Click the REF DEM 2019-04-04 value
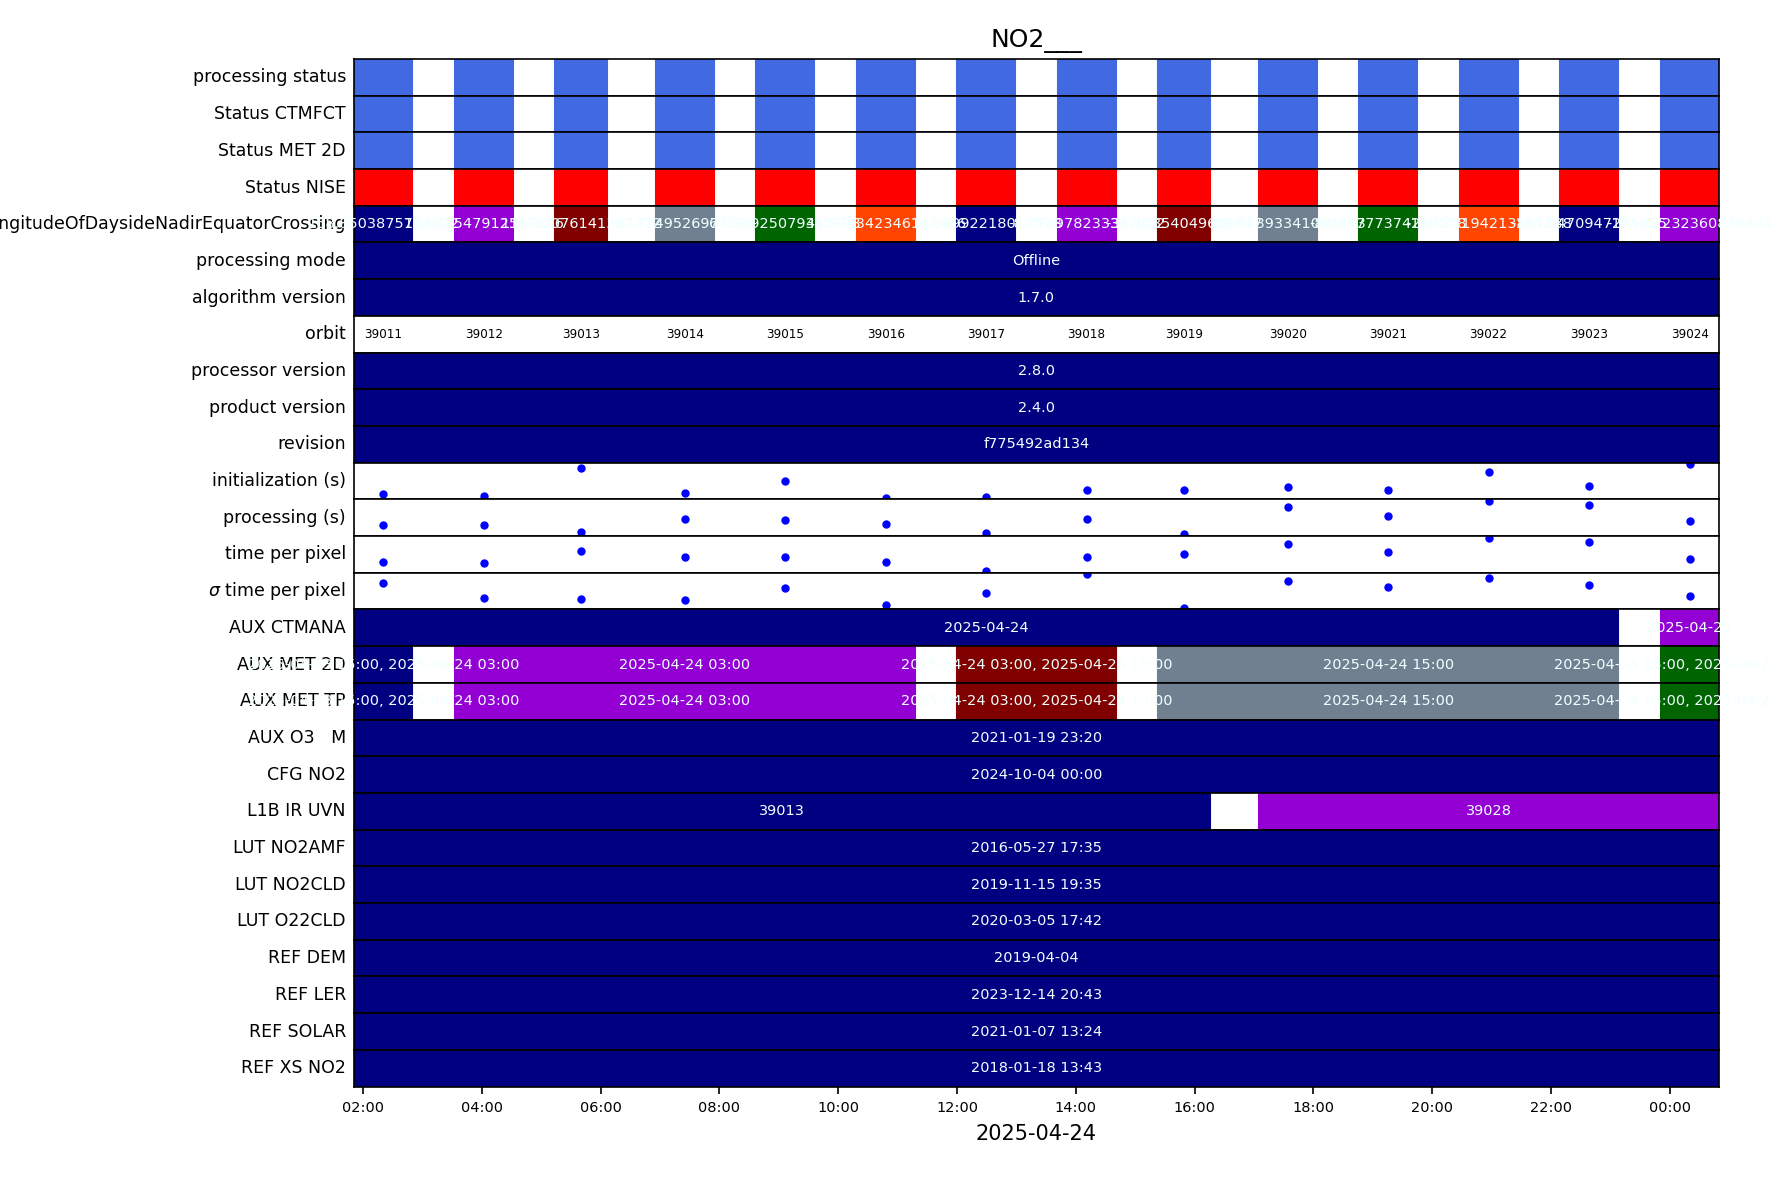The width and height of the screenshot is (1771, 1181). coord(1035,957)
